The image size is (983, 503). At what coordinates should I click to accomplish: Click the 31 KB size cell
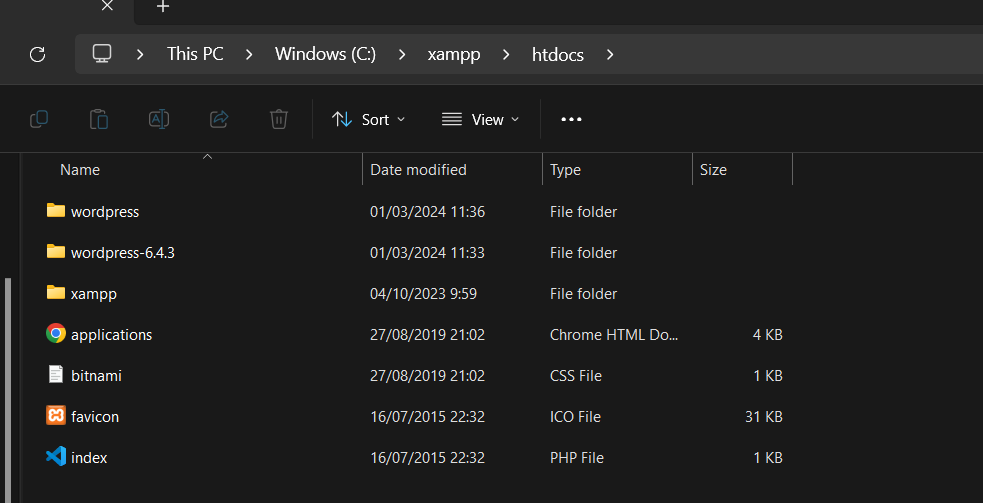point(764,416)
